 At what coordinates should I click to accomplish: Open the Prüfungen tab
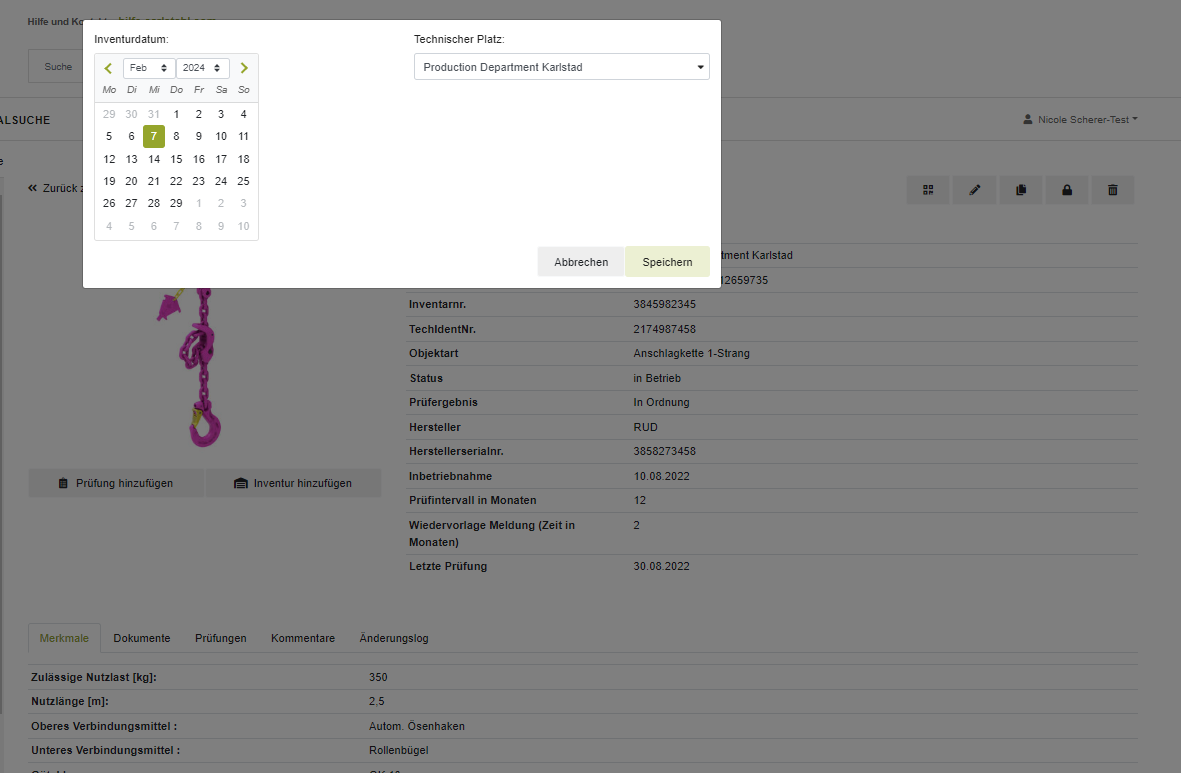(x=220, y=638)
